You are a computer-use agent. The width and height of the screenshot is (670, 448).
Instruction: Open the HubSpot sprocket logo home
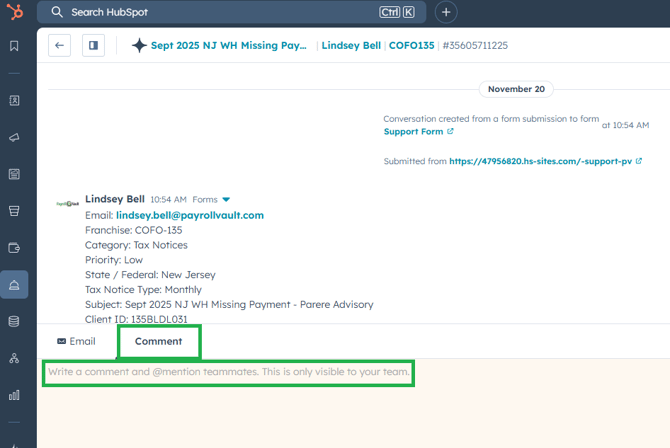click(15, 12)
